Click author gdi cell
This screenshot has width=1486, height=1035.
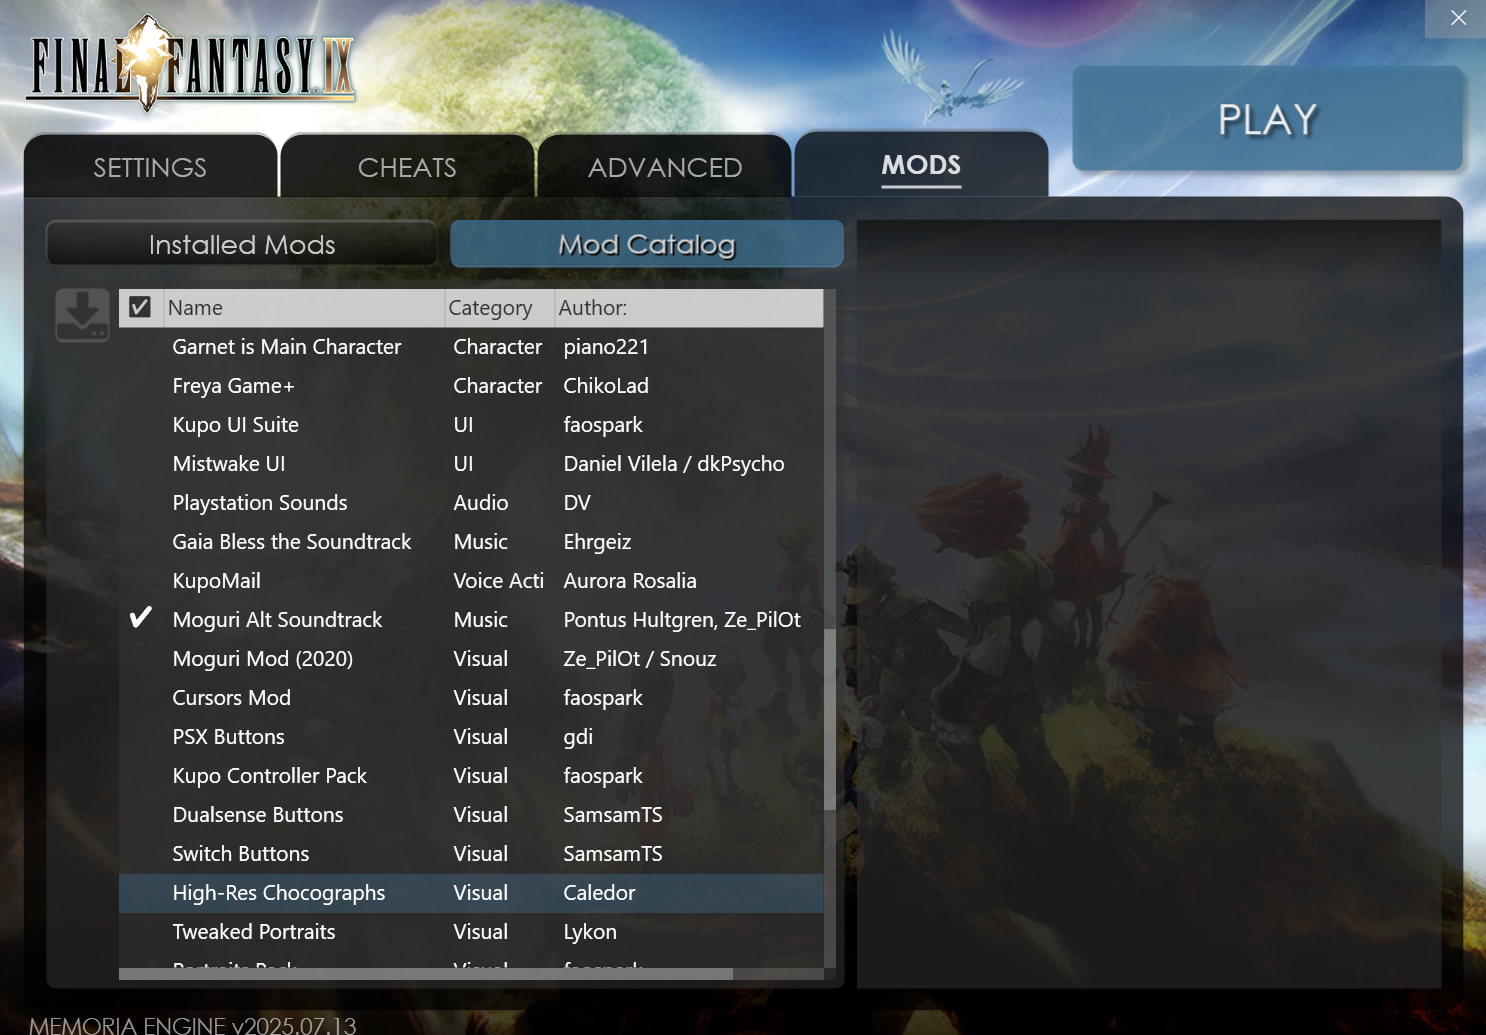(x=578, y=737)
